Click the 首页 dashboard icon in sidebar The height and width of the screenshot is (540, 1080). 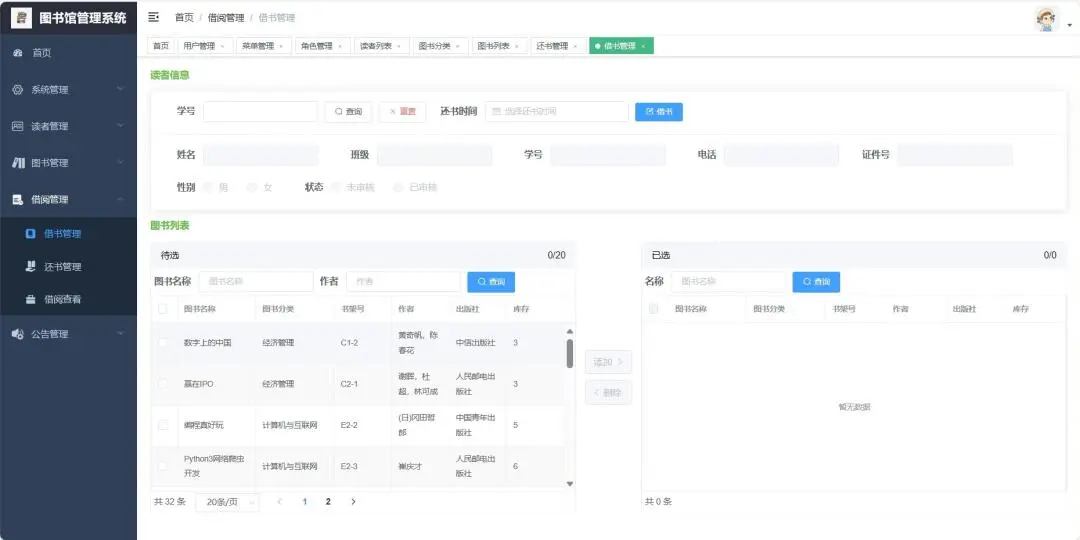coord(18,53)
